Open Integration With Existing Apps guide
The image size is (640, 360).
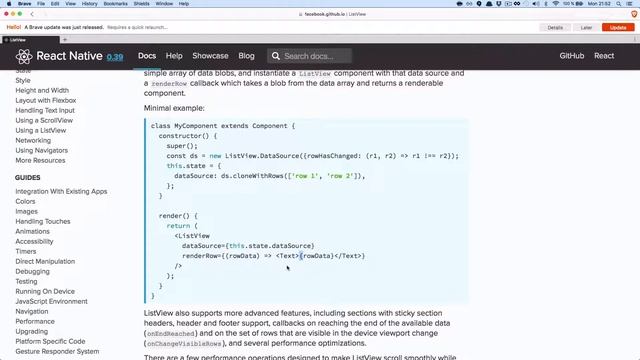pos(61,191)
